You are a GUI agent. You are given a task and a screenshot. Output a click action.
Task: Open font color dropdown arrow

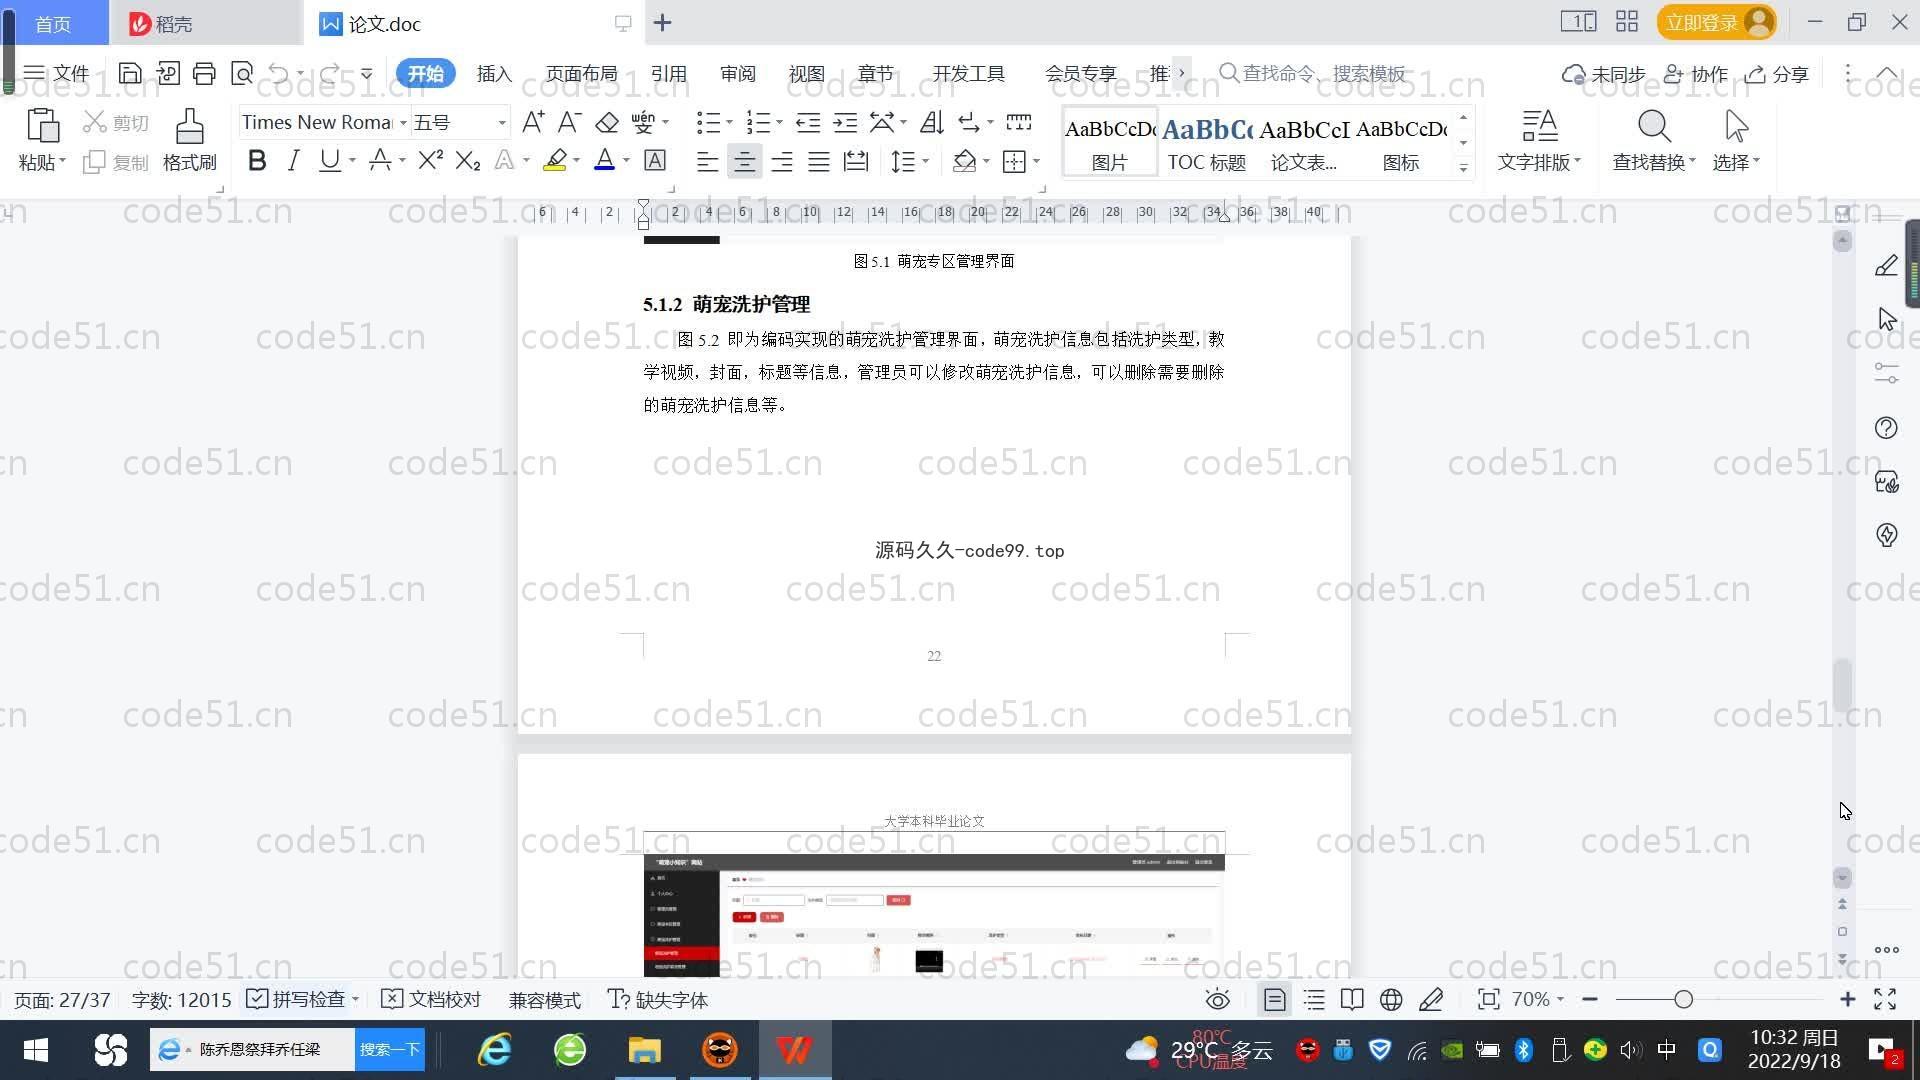626,160
